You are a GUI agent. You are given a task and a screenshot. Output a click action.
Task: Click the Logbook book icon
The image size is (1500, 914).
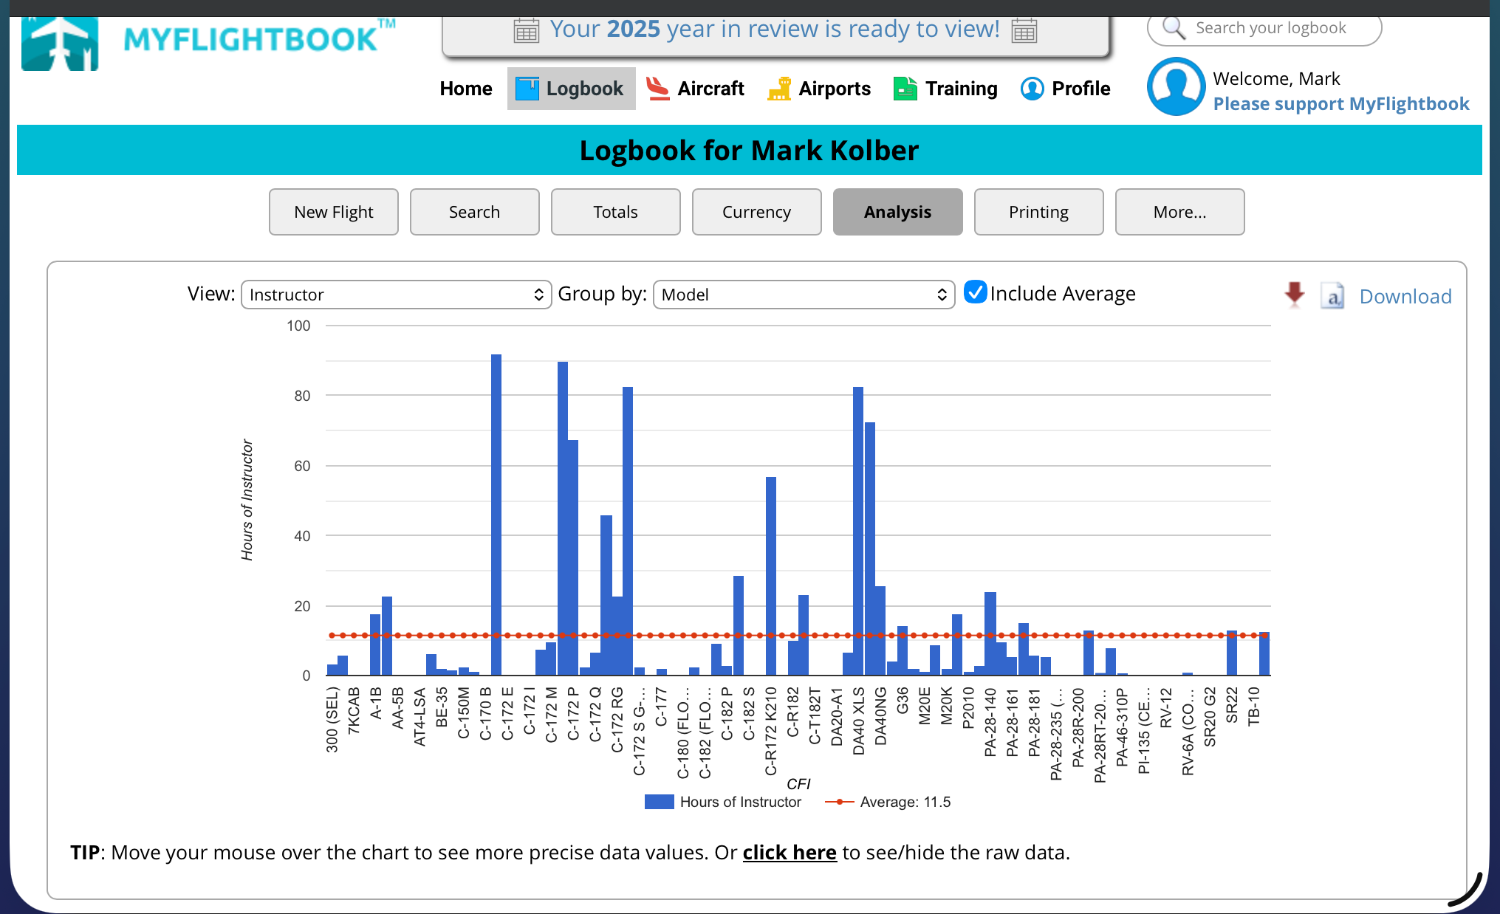pos(527,89)
